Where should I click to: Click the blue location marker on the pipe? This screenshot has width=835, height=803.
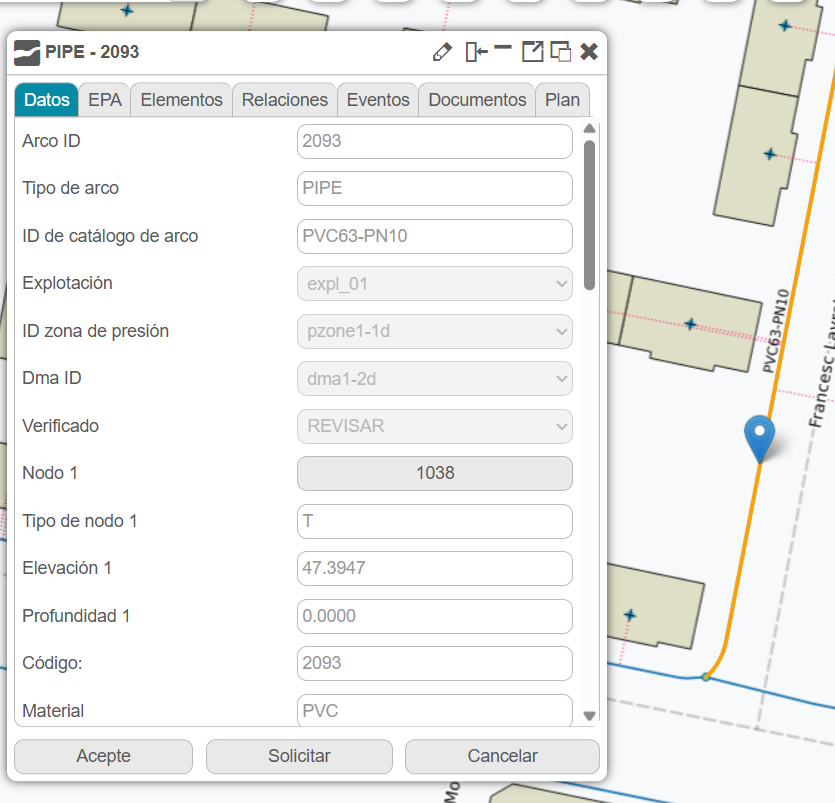coord(760,436)
